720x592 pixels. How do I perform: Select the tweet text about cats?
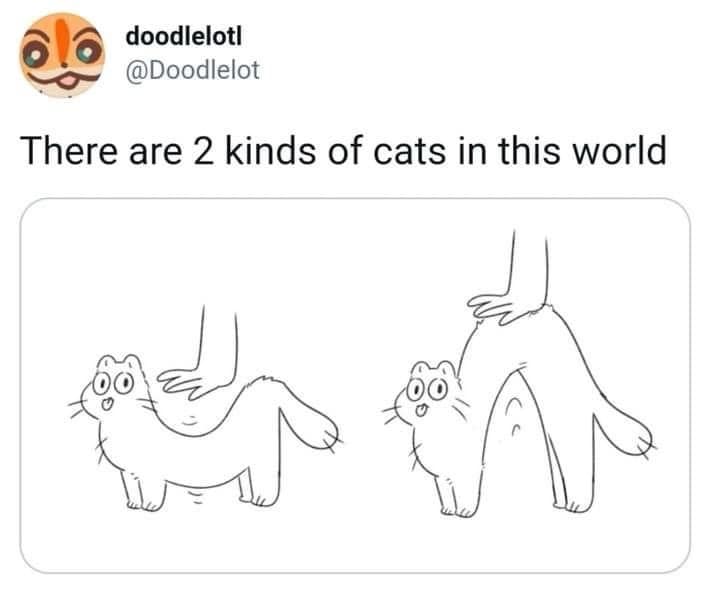[x=343, y=151]
